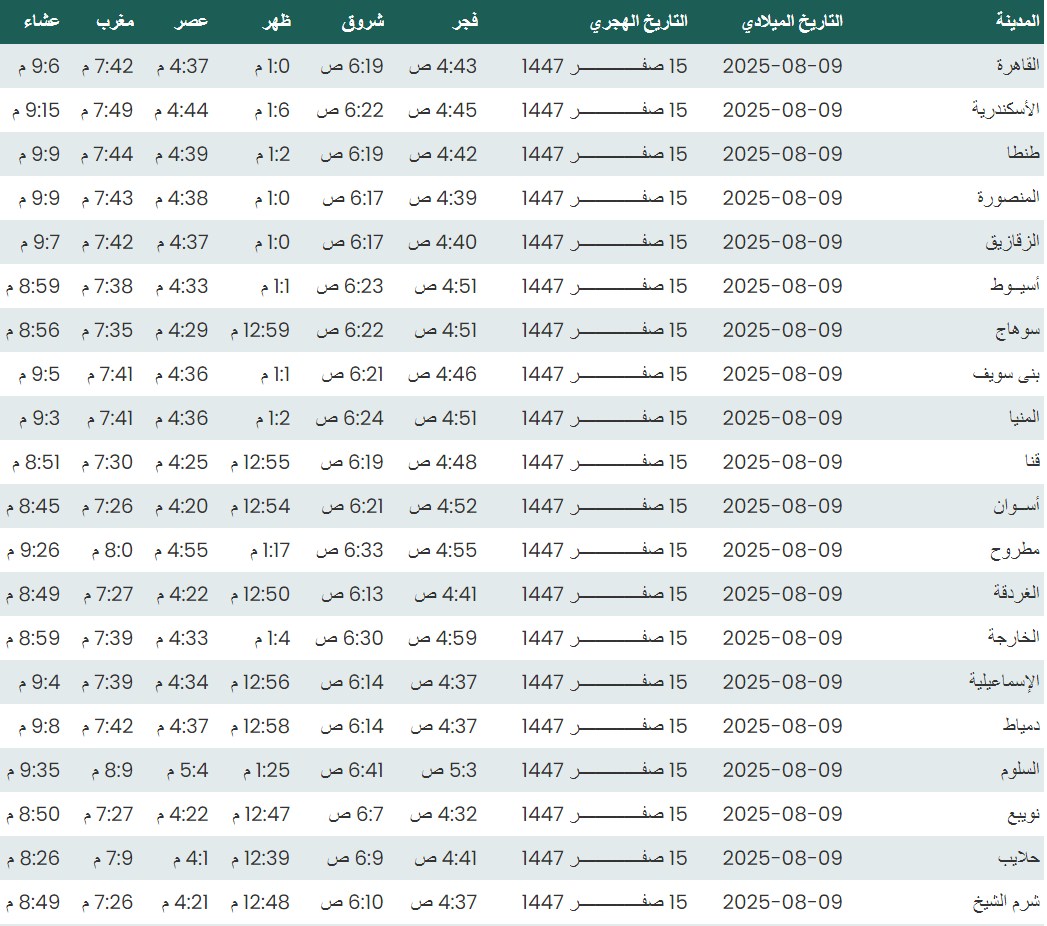Click the عصر column header
This screenshot has width=1047, height=926.
[x=193, y=21]
